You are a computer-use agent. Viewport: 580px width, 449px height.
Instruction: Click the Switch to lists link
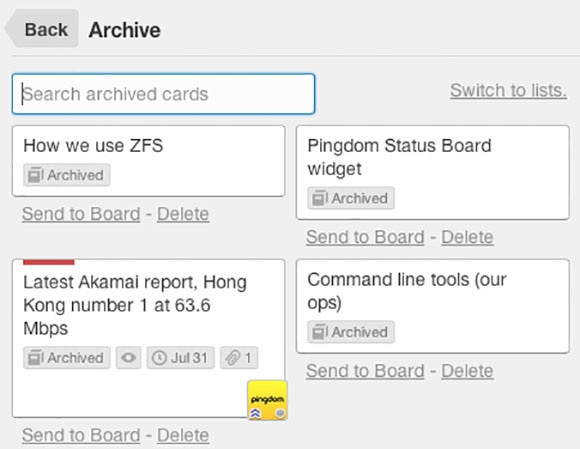coord(508,90)
